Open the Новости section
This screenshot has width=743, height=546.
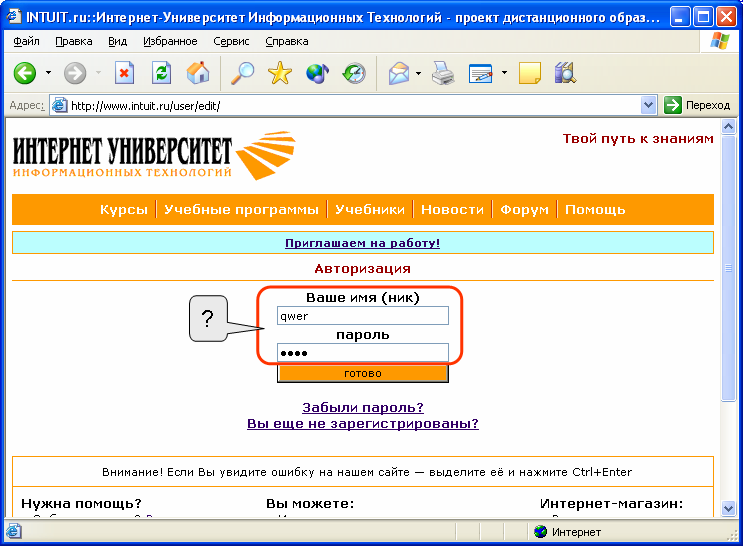point(452,209)
